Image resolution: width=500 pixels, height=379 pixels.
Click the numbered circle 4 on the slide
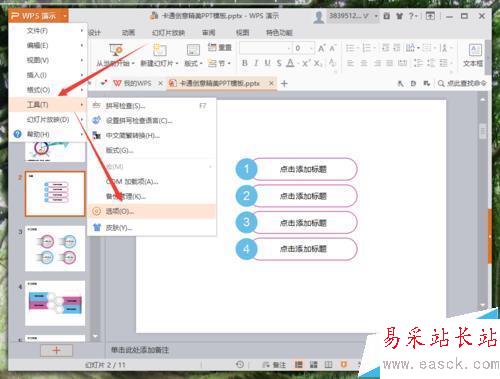[246, 249]
